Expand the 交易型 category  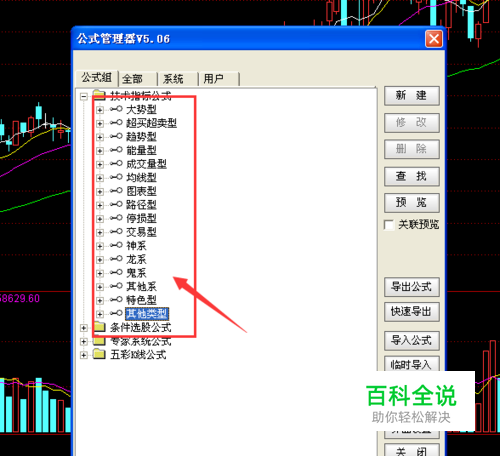99,232
